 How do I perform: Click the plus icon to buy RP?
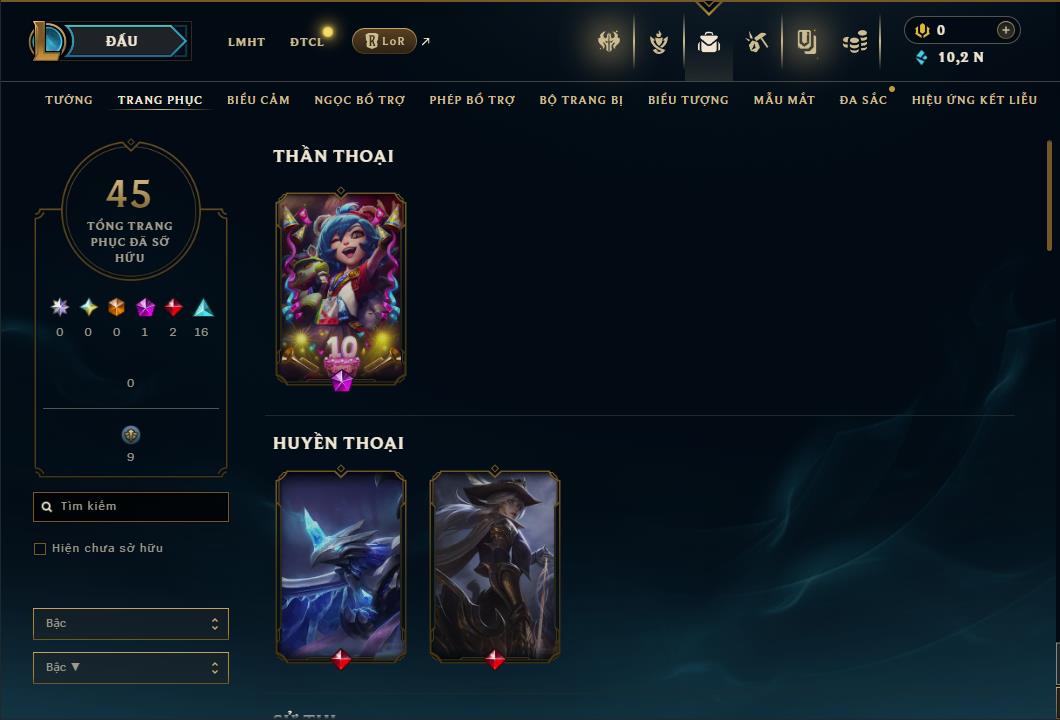point(1006,30)
